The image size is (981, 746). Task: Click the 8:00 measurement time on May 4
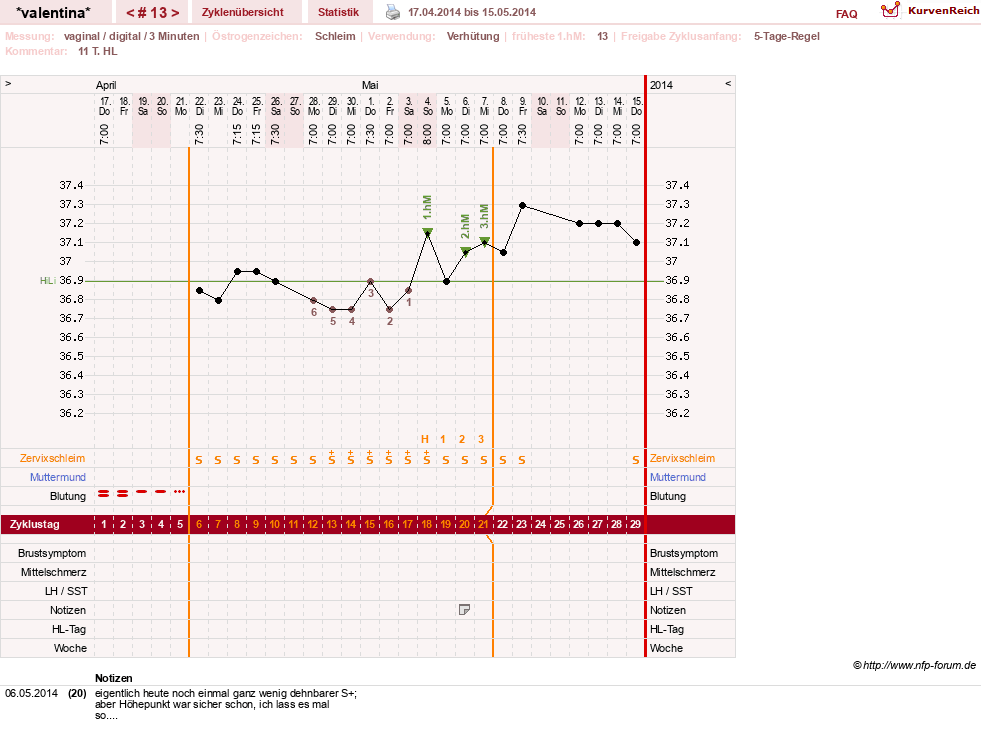(x=427, y=134)
